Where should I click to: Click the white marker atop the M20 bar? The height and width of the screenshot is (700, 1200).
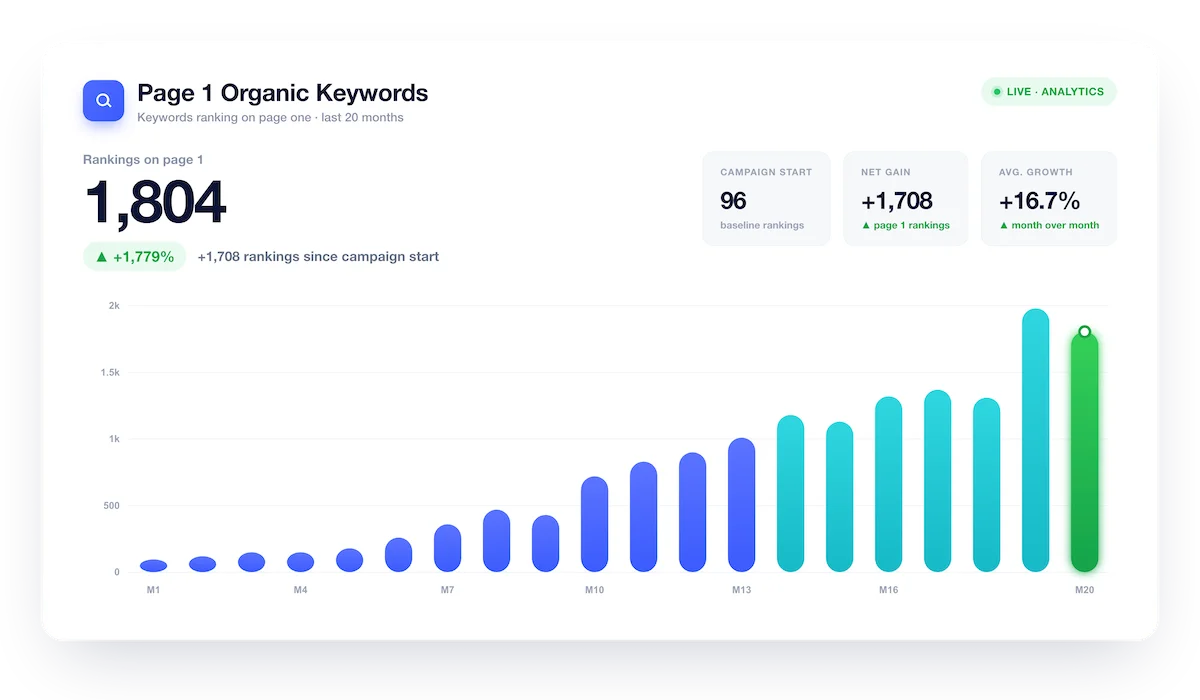(1085, 332)
